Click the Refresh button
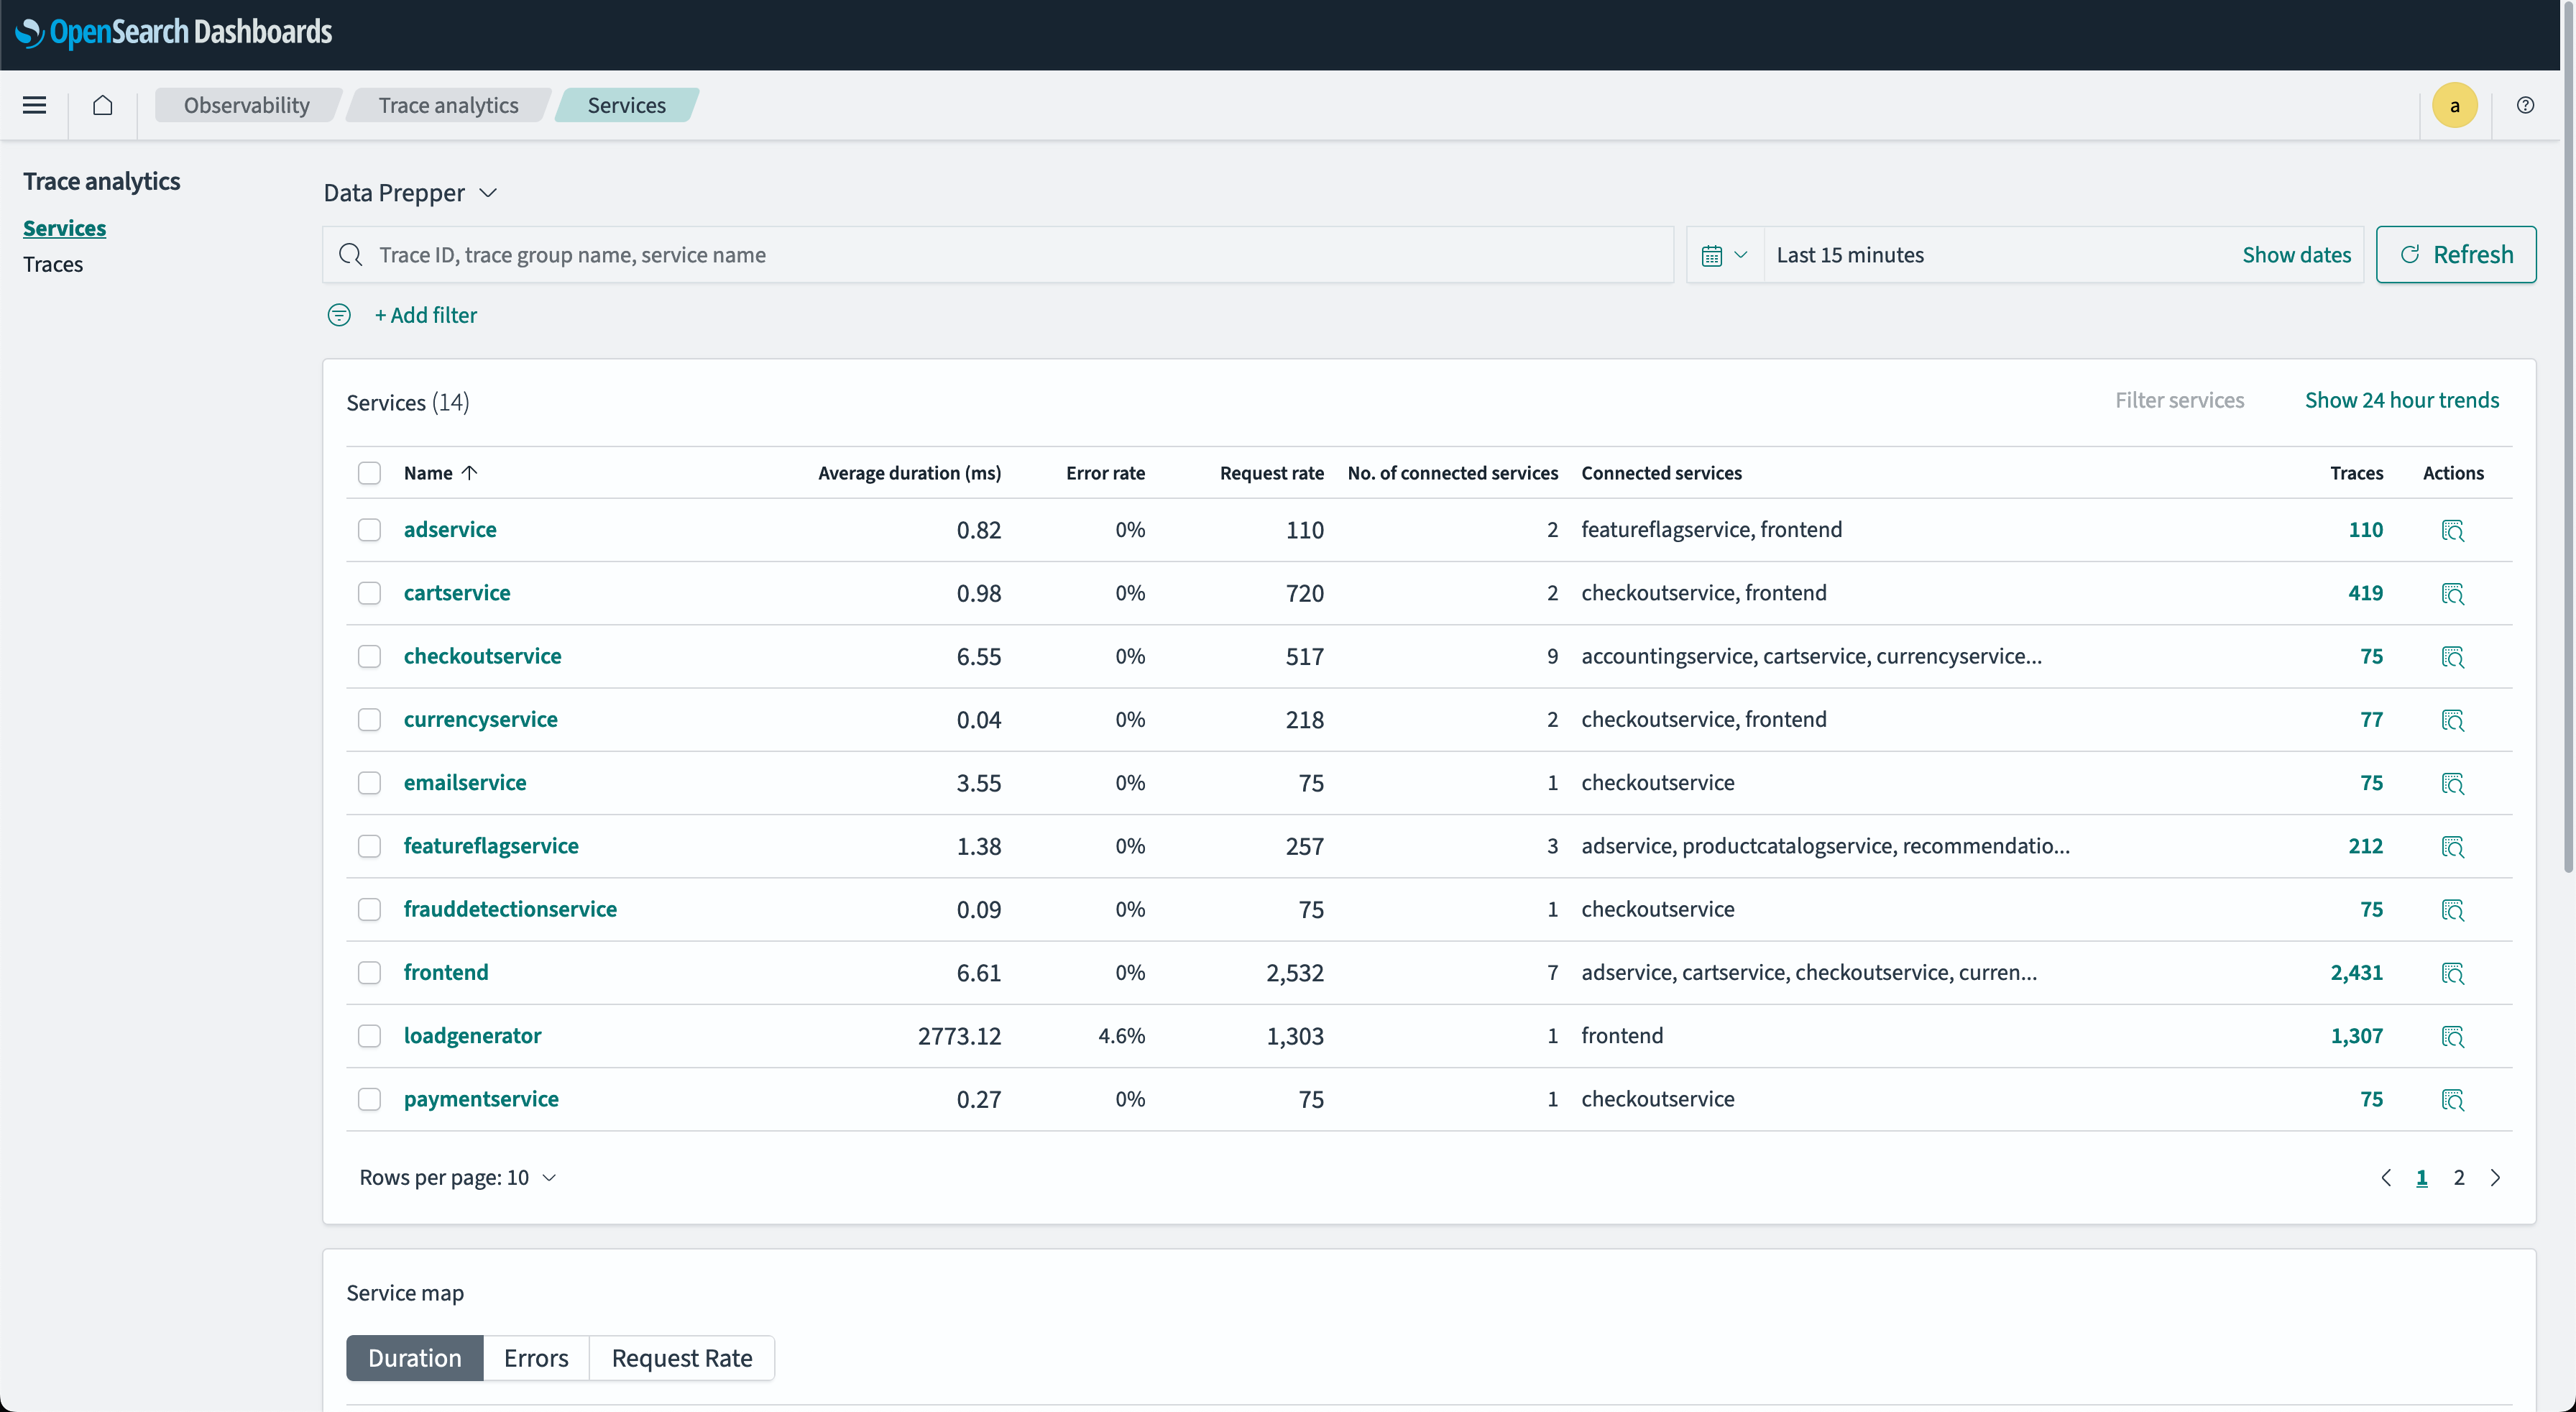This screenshot has width=2576, height=1412. point(2455,255)
